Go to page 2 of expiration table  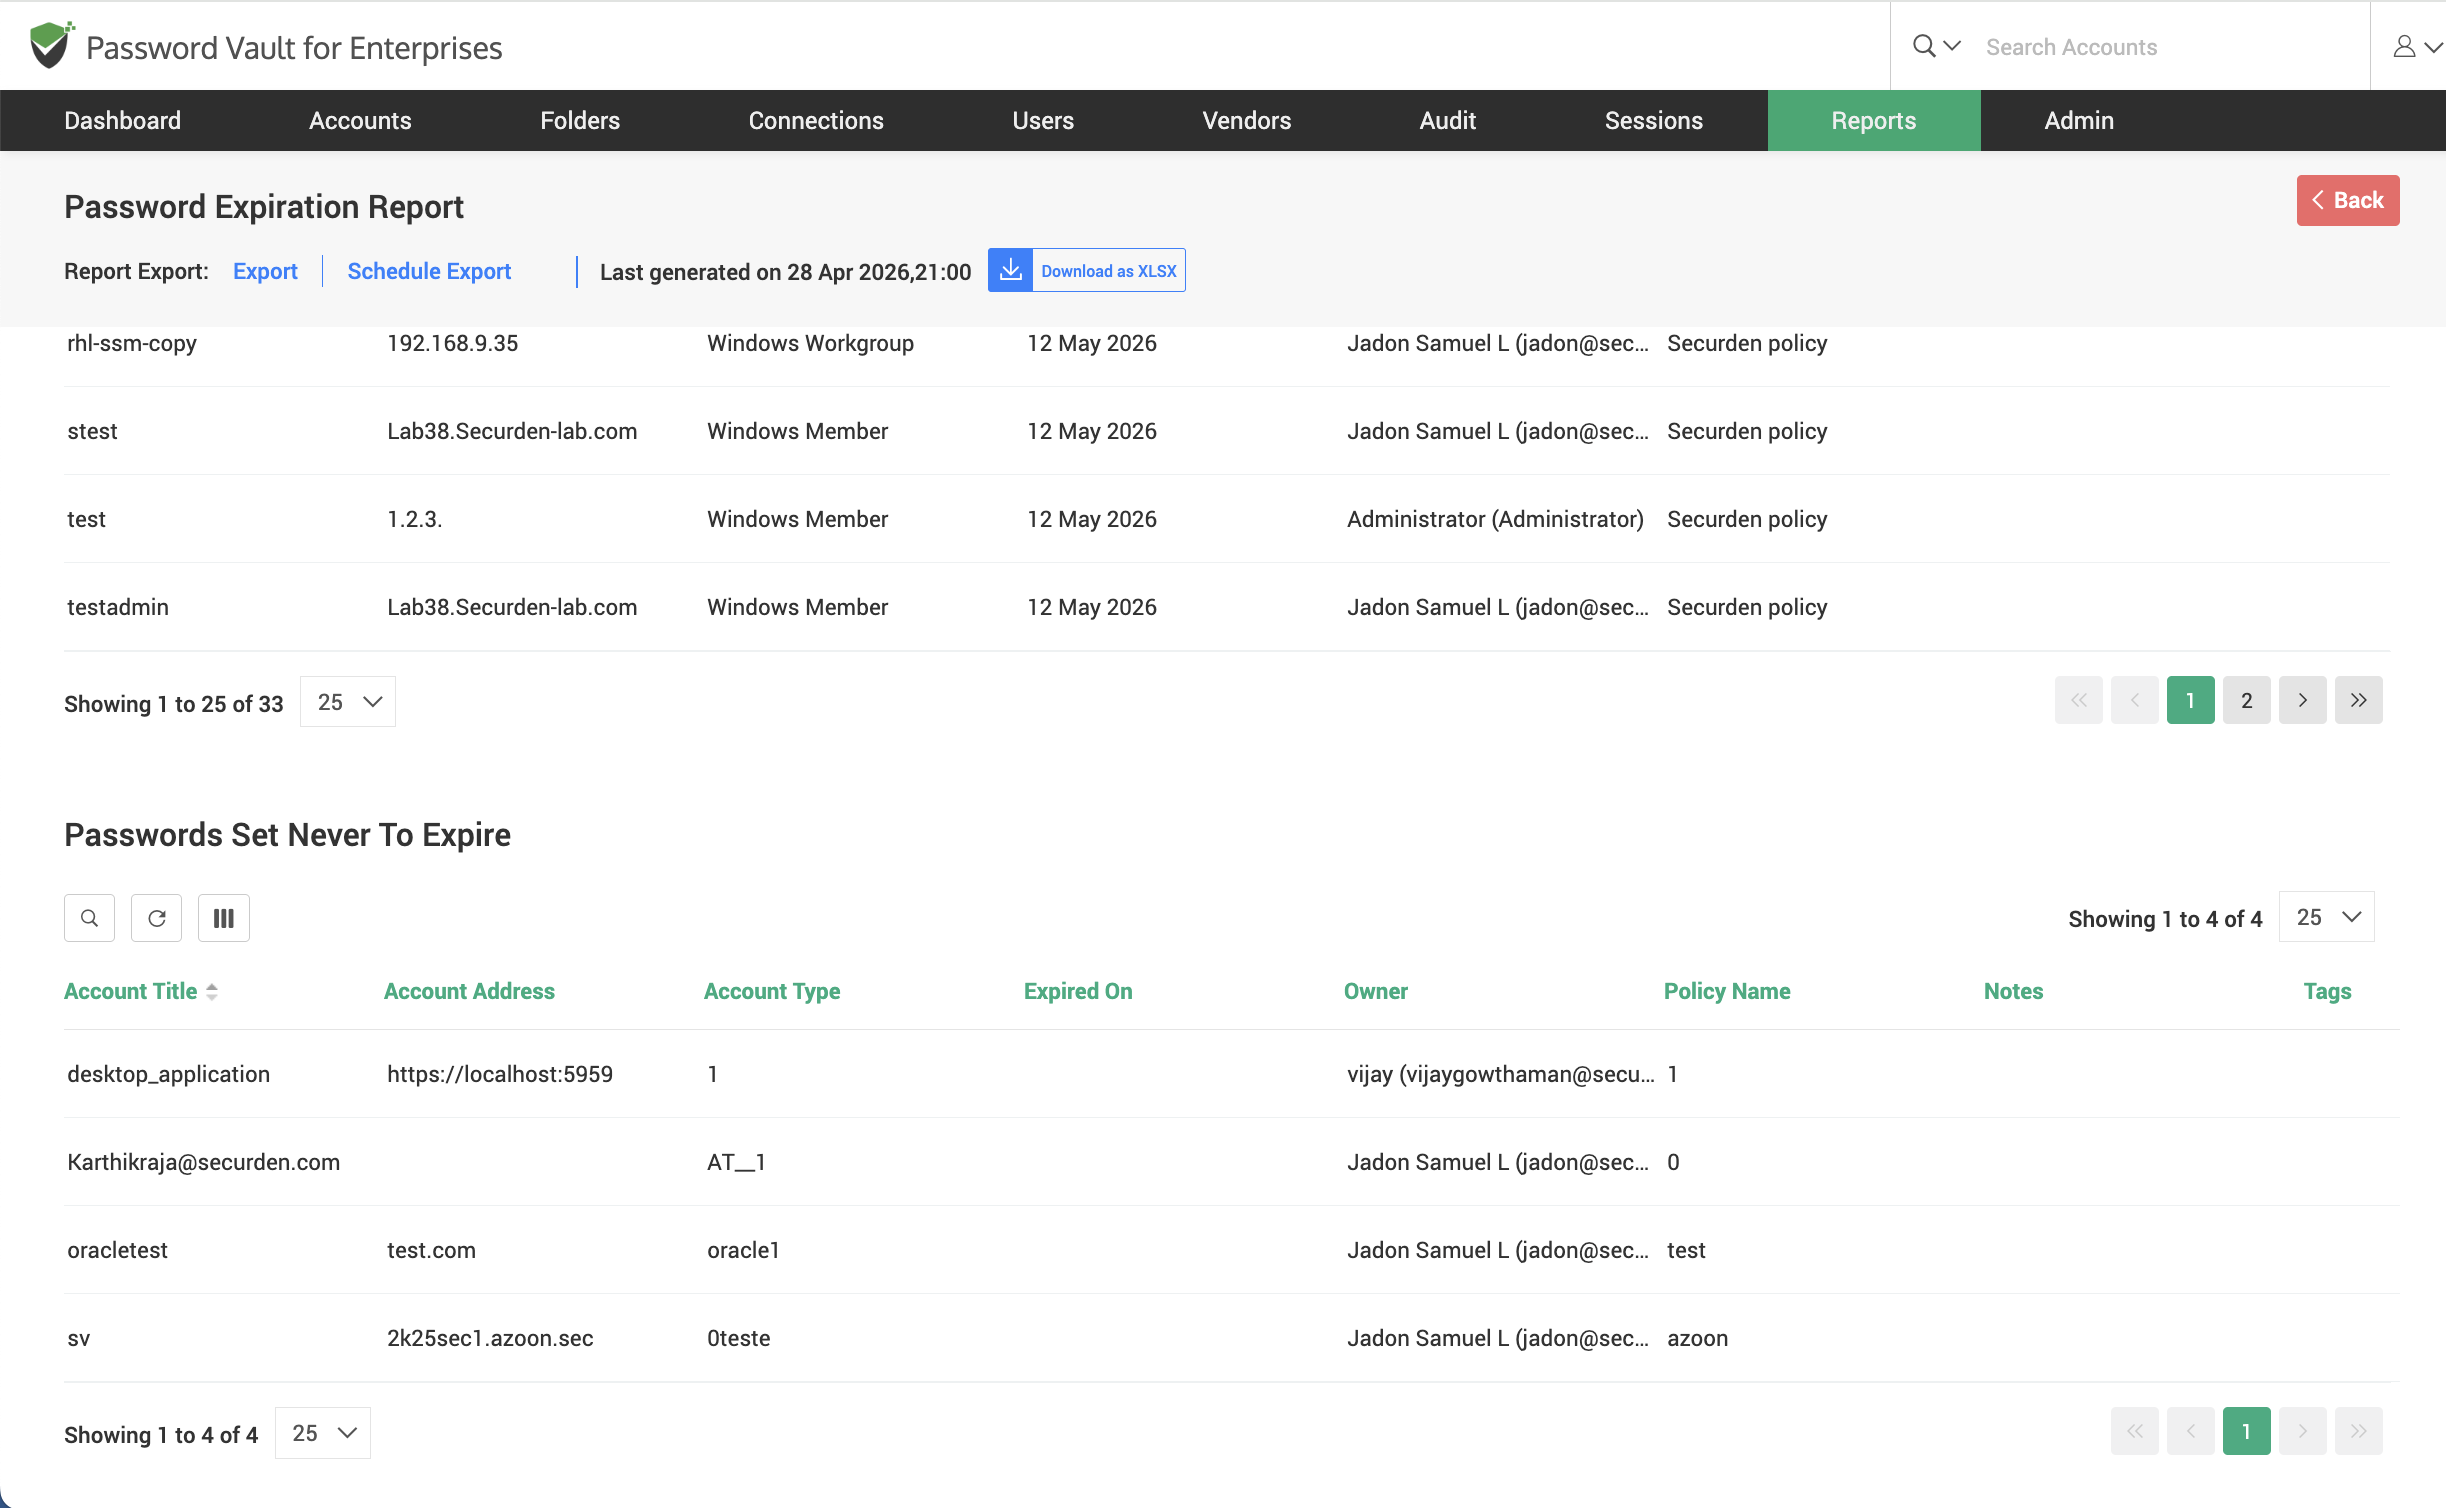pyautogui.click(x=2247, y=700)
